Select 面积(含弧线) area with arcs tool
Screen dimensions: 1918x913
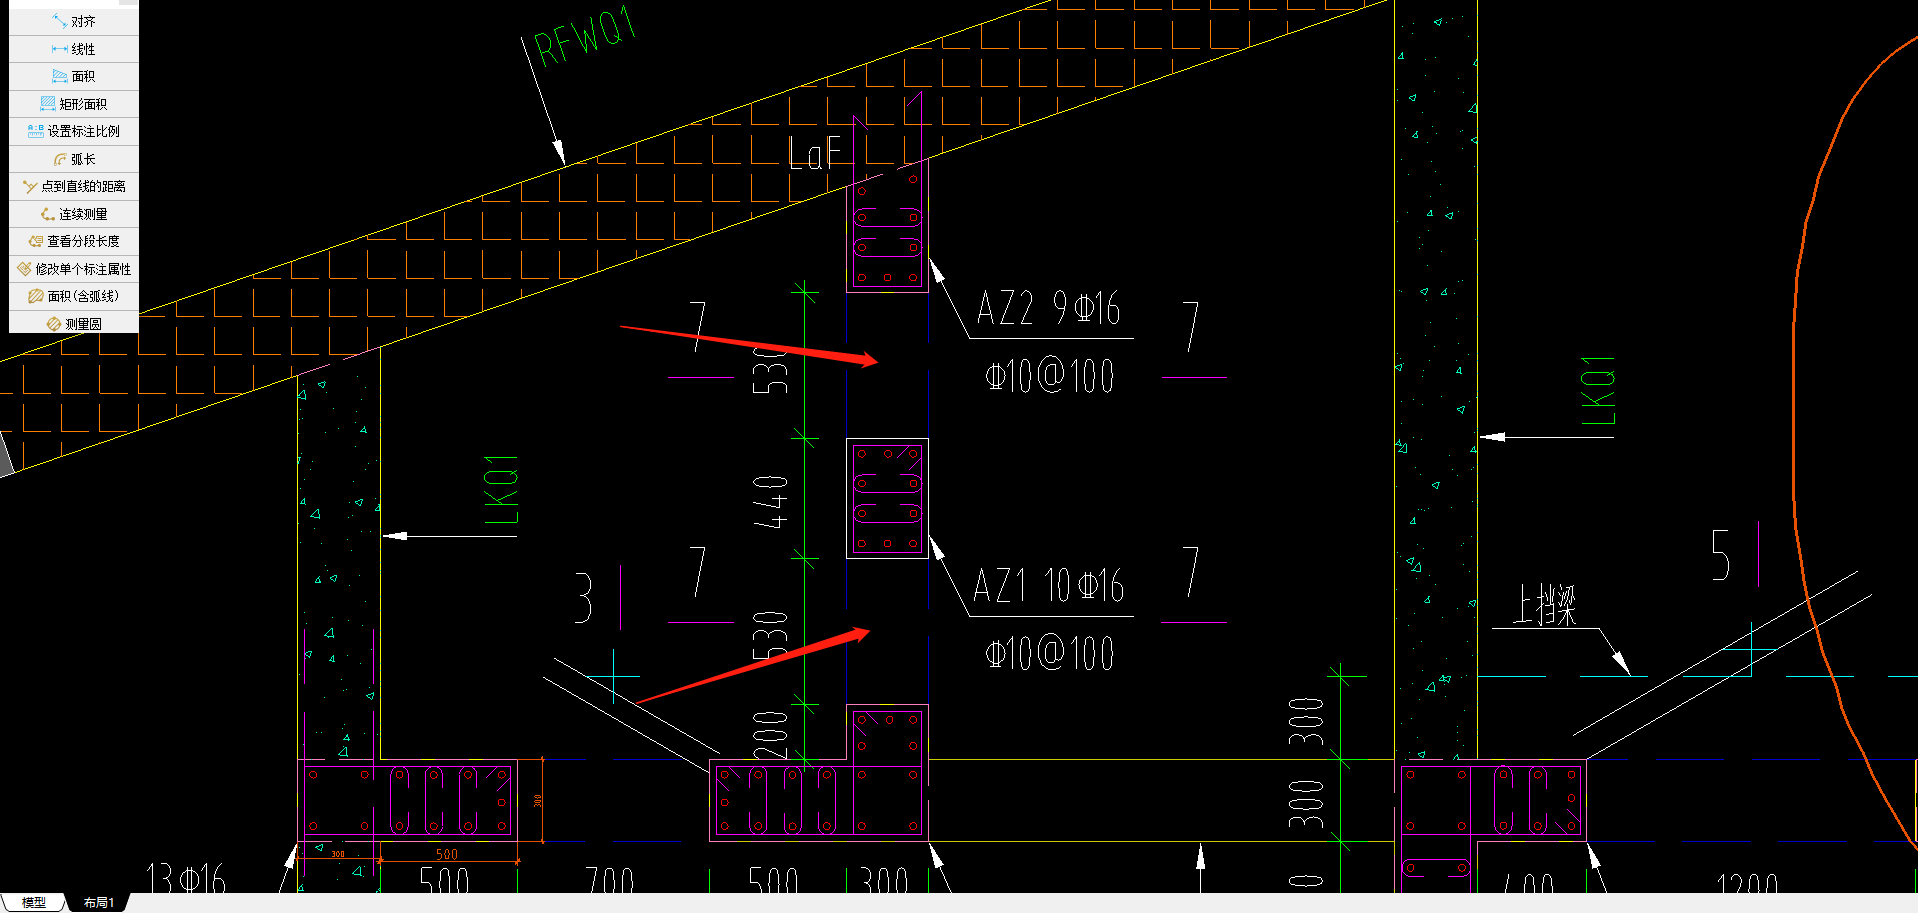pyautogui.click(x=74, y=296)
